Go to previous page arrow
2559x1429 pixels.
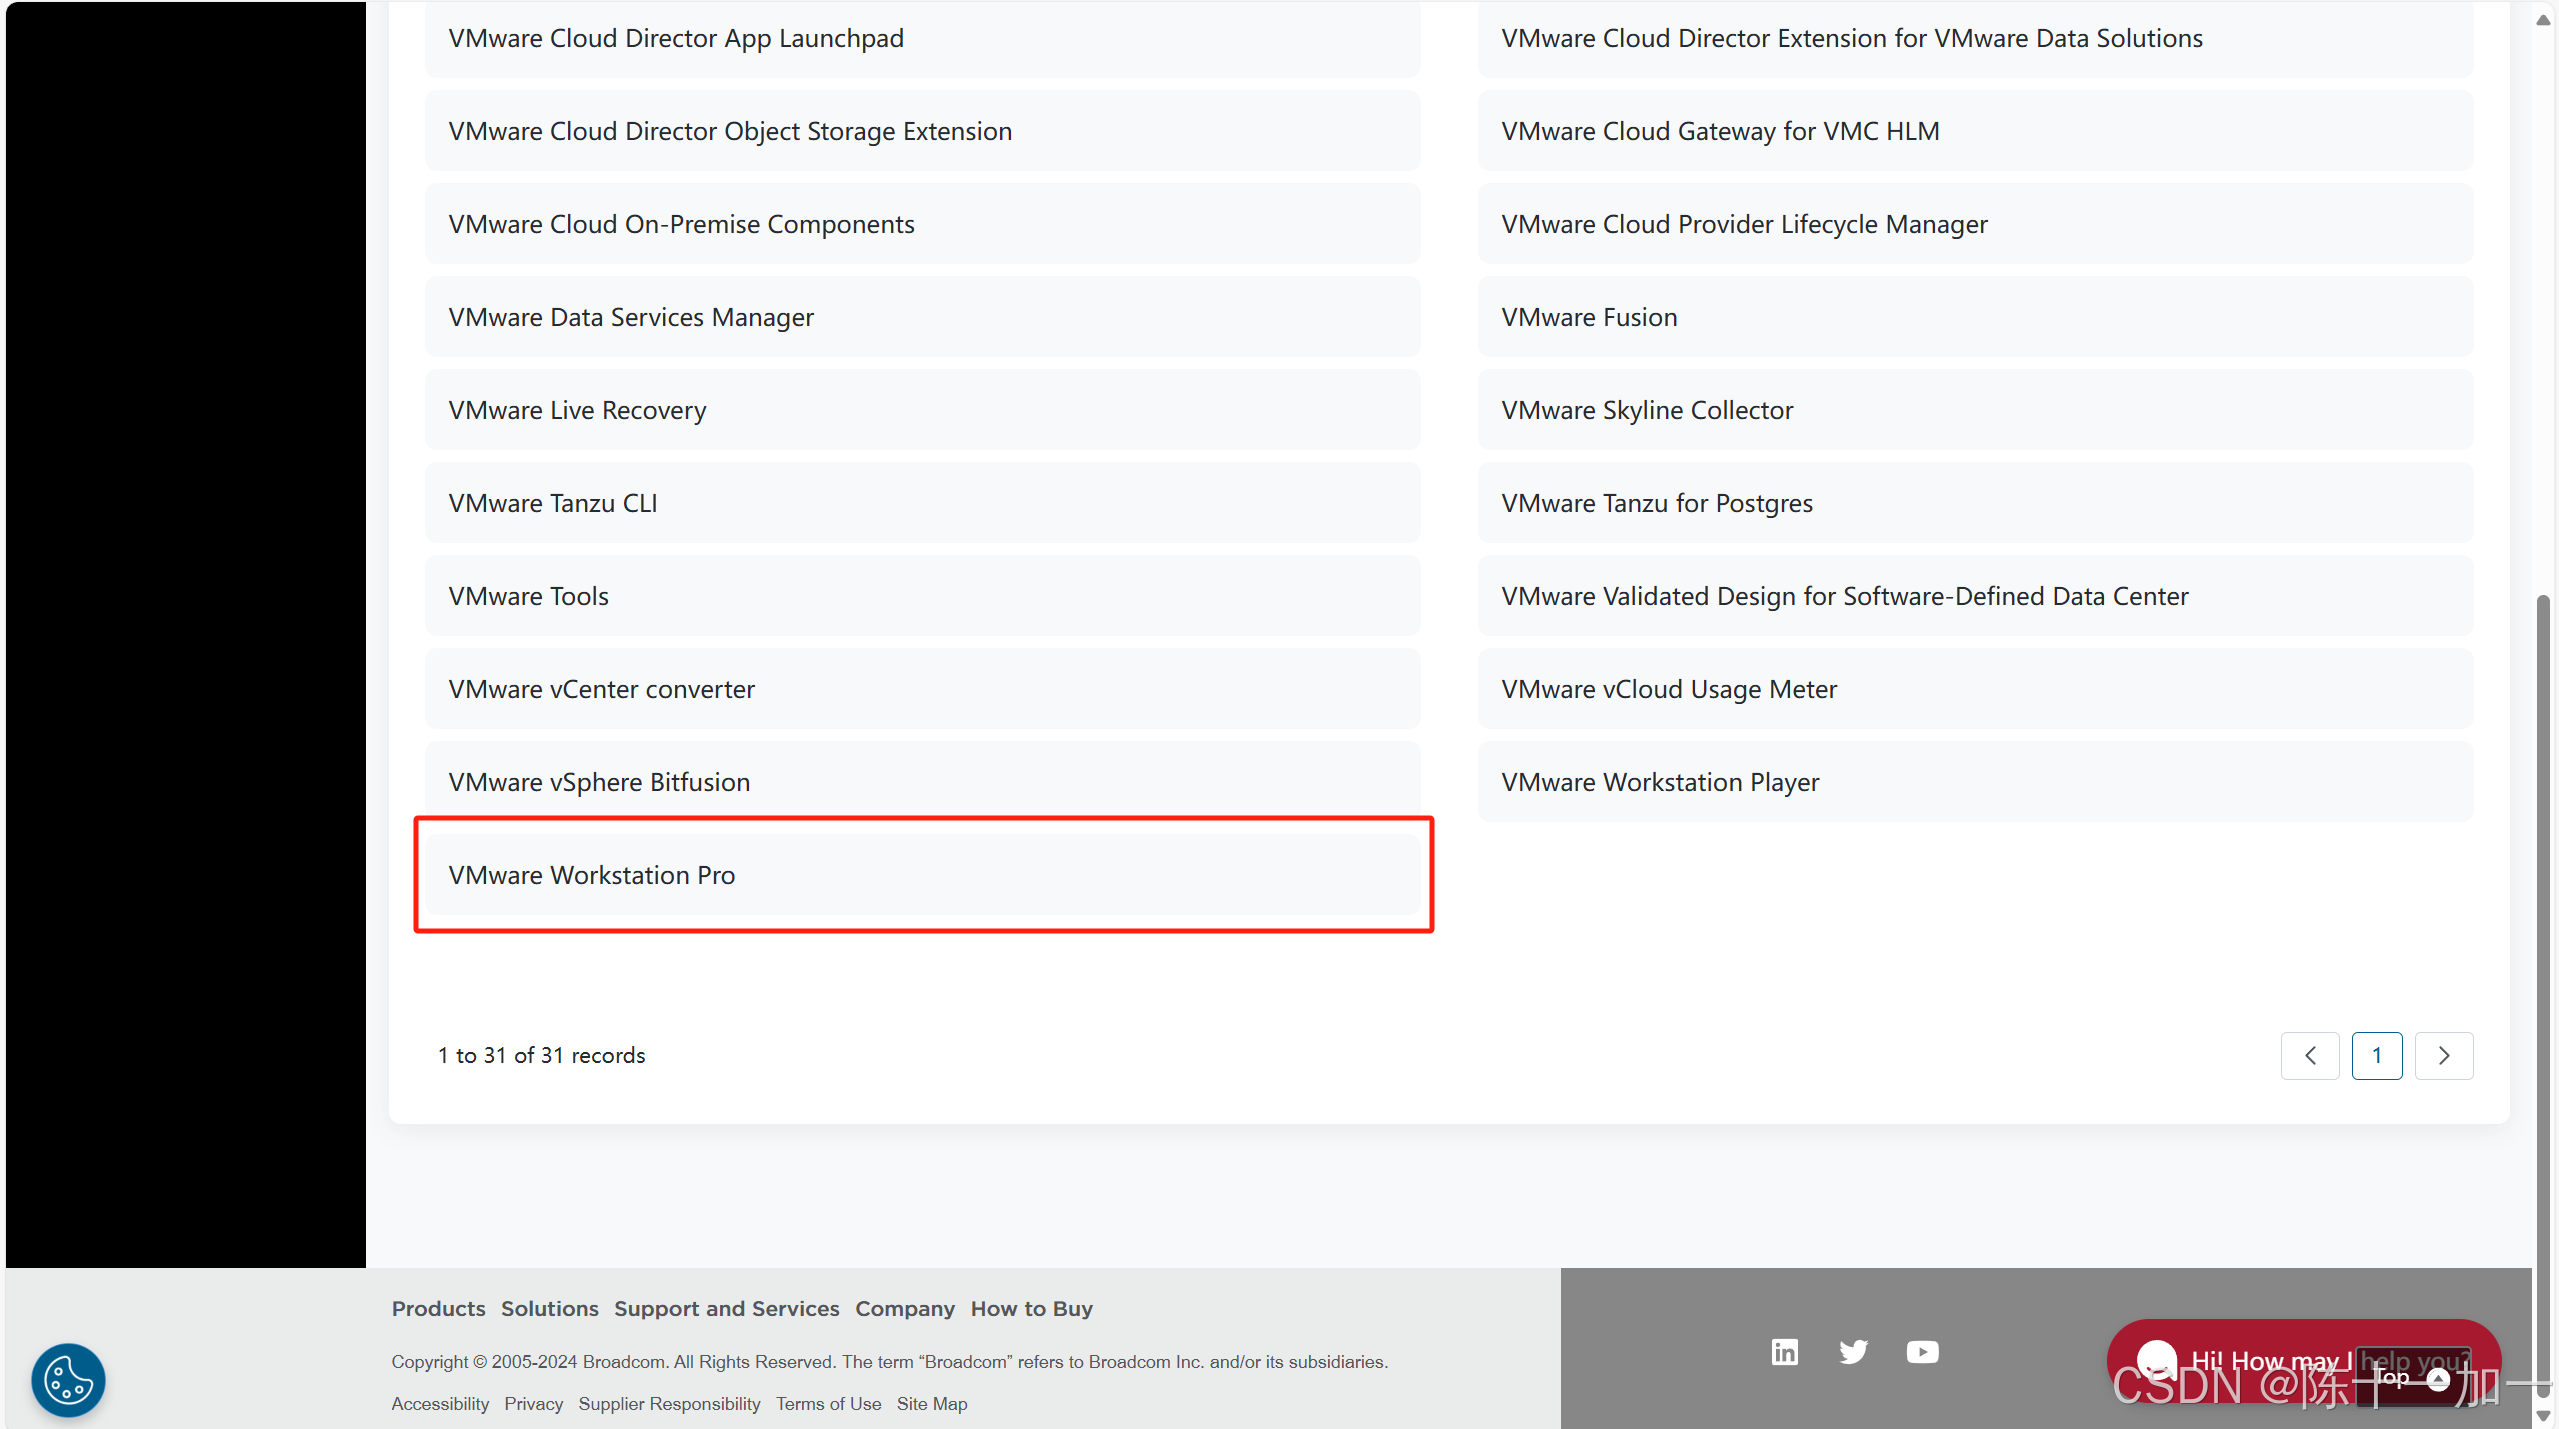2310,1055
